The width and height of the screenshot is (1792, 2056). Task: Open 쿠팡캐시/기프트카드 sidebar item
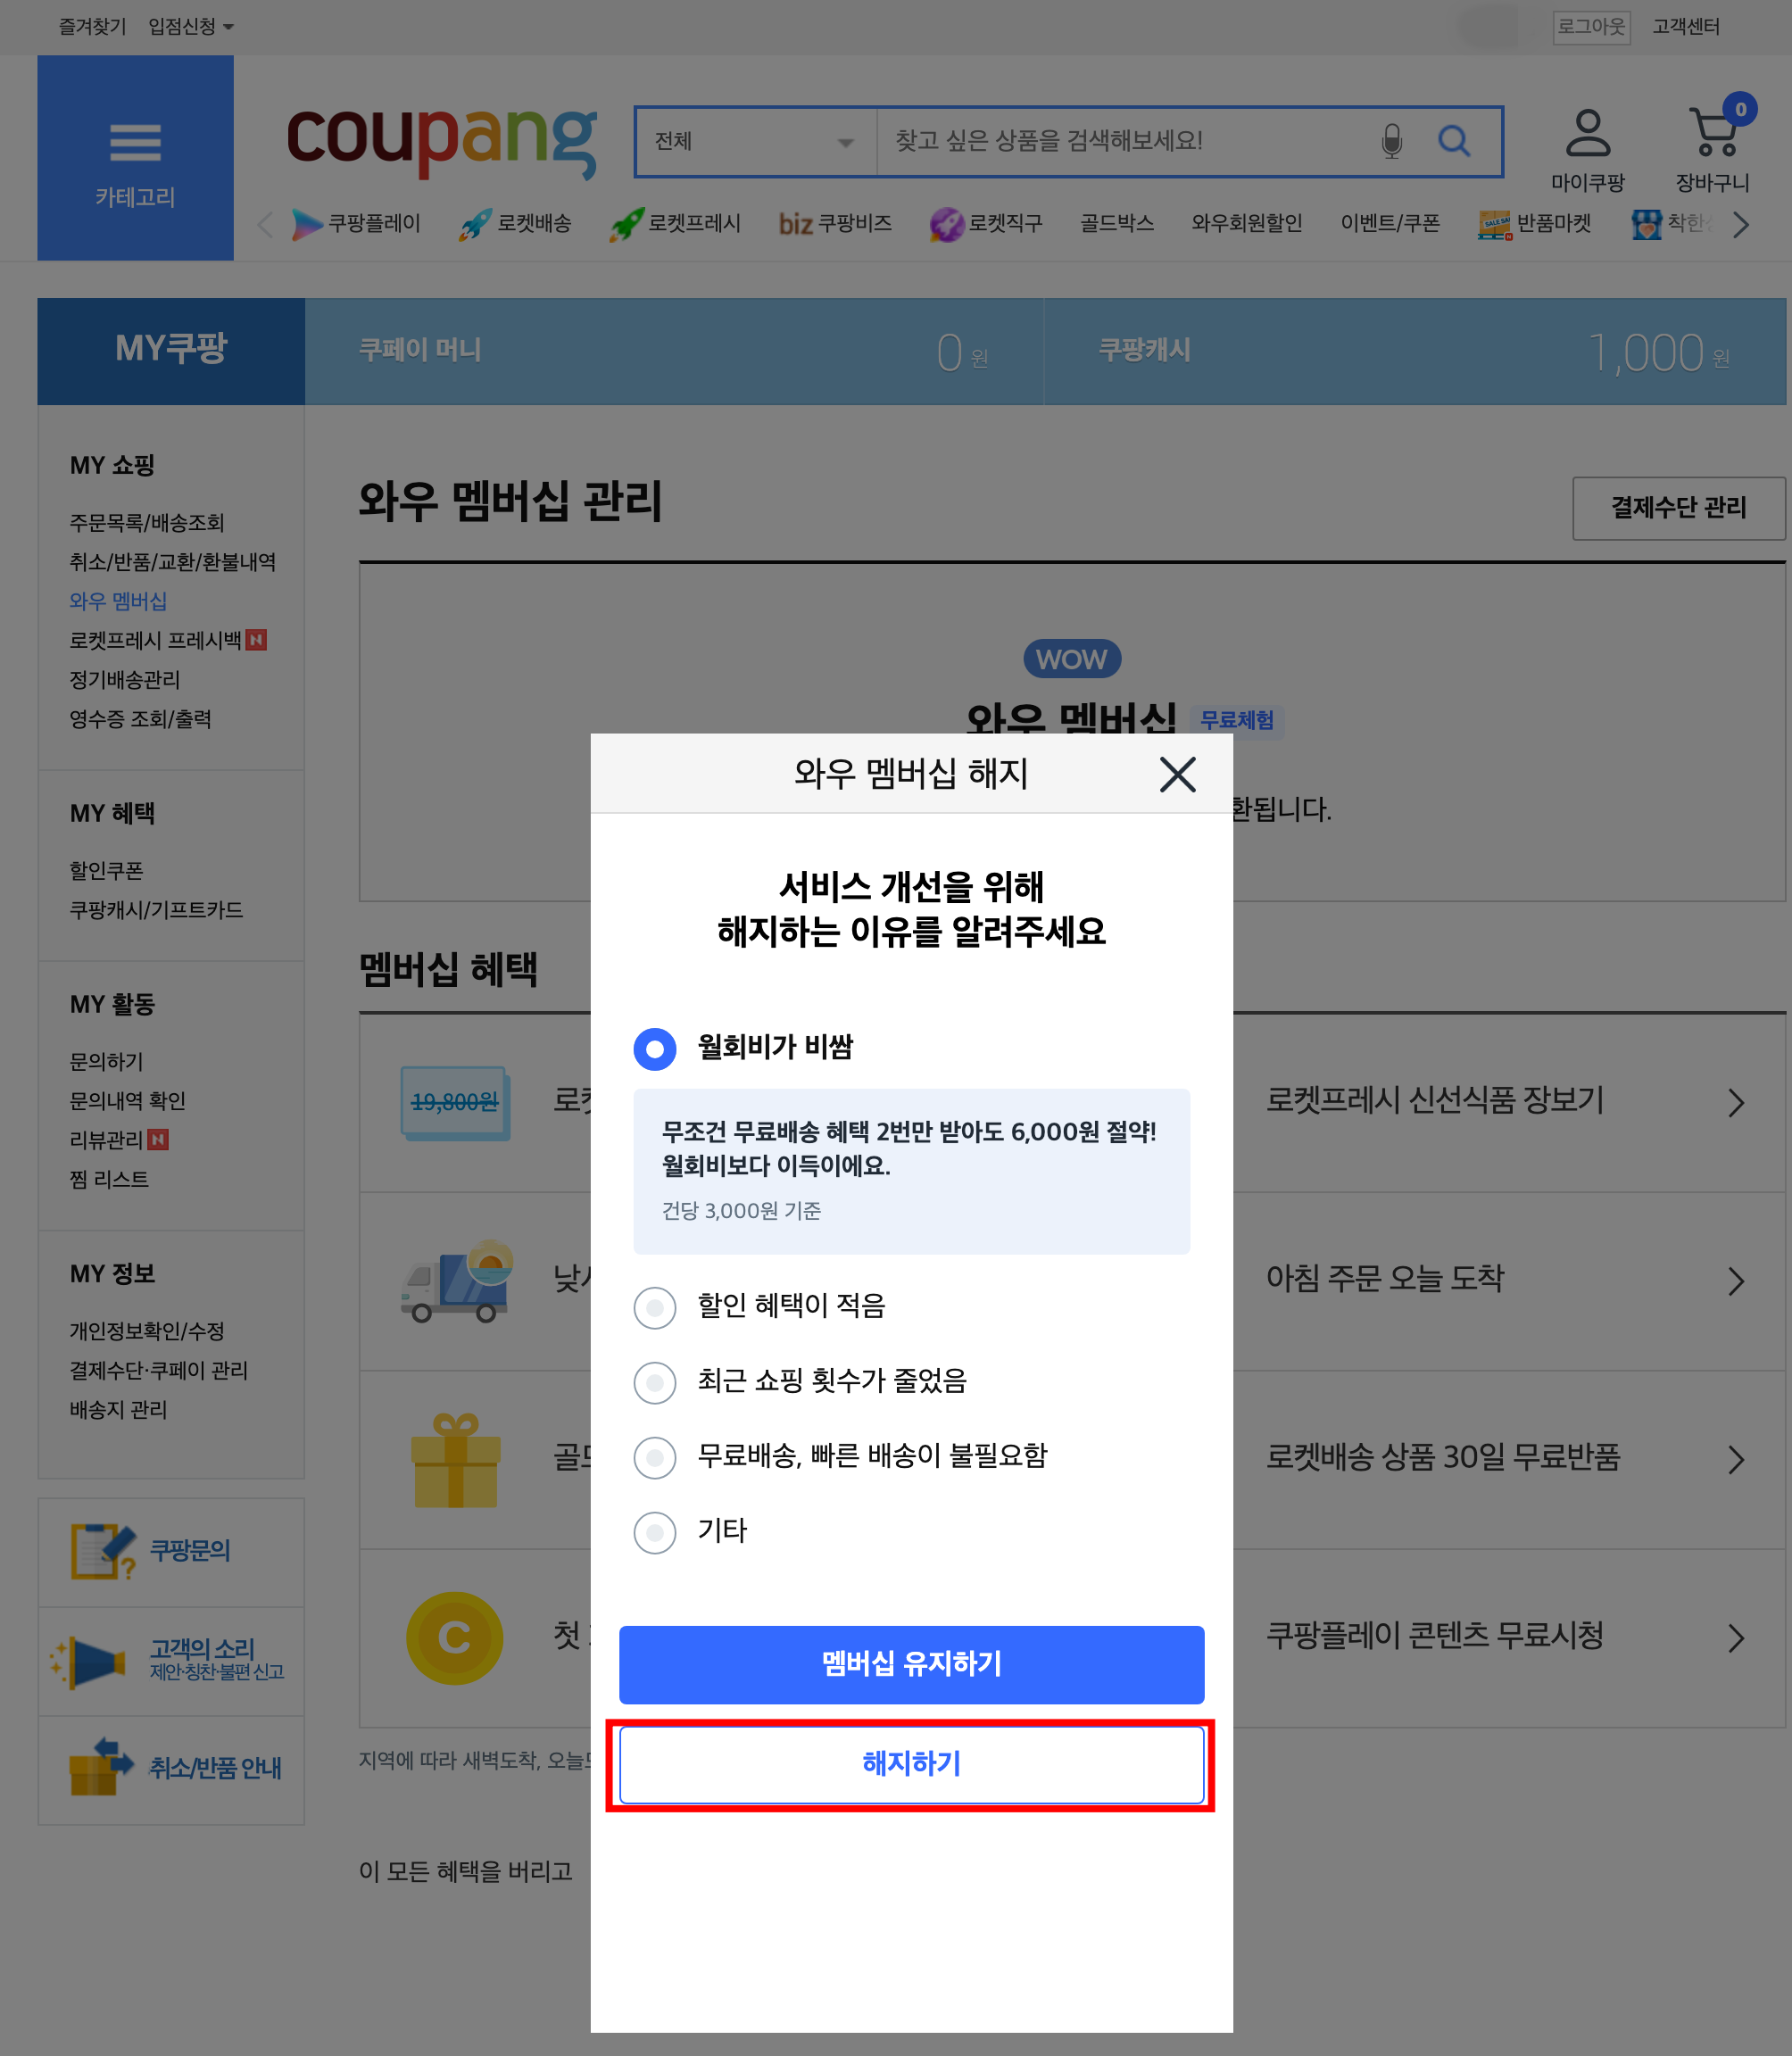[x=156, y=910]
